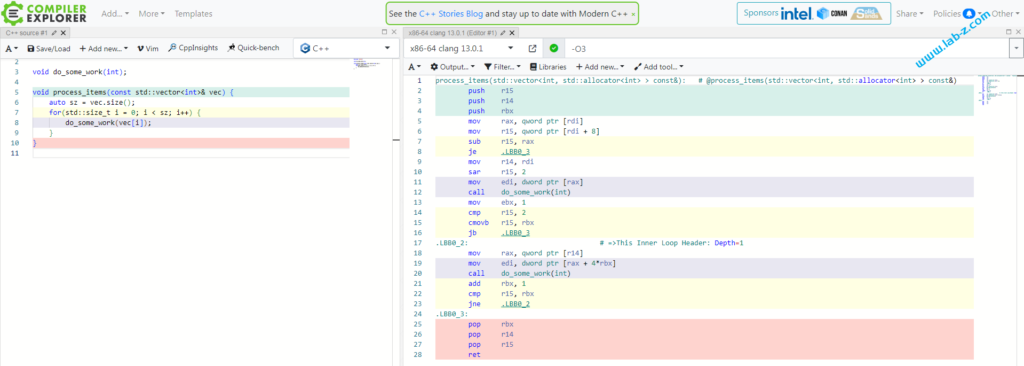Click the source editor minimap
Screen dimensions: 1024x366
[x=366, y=64]
